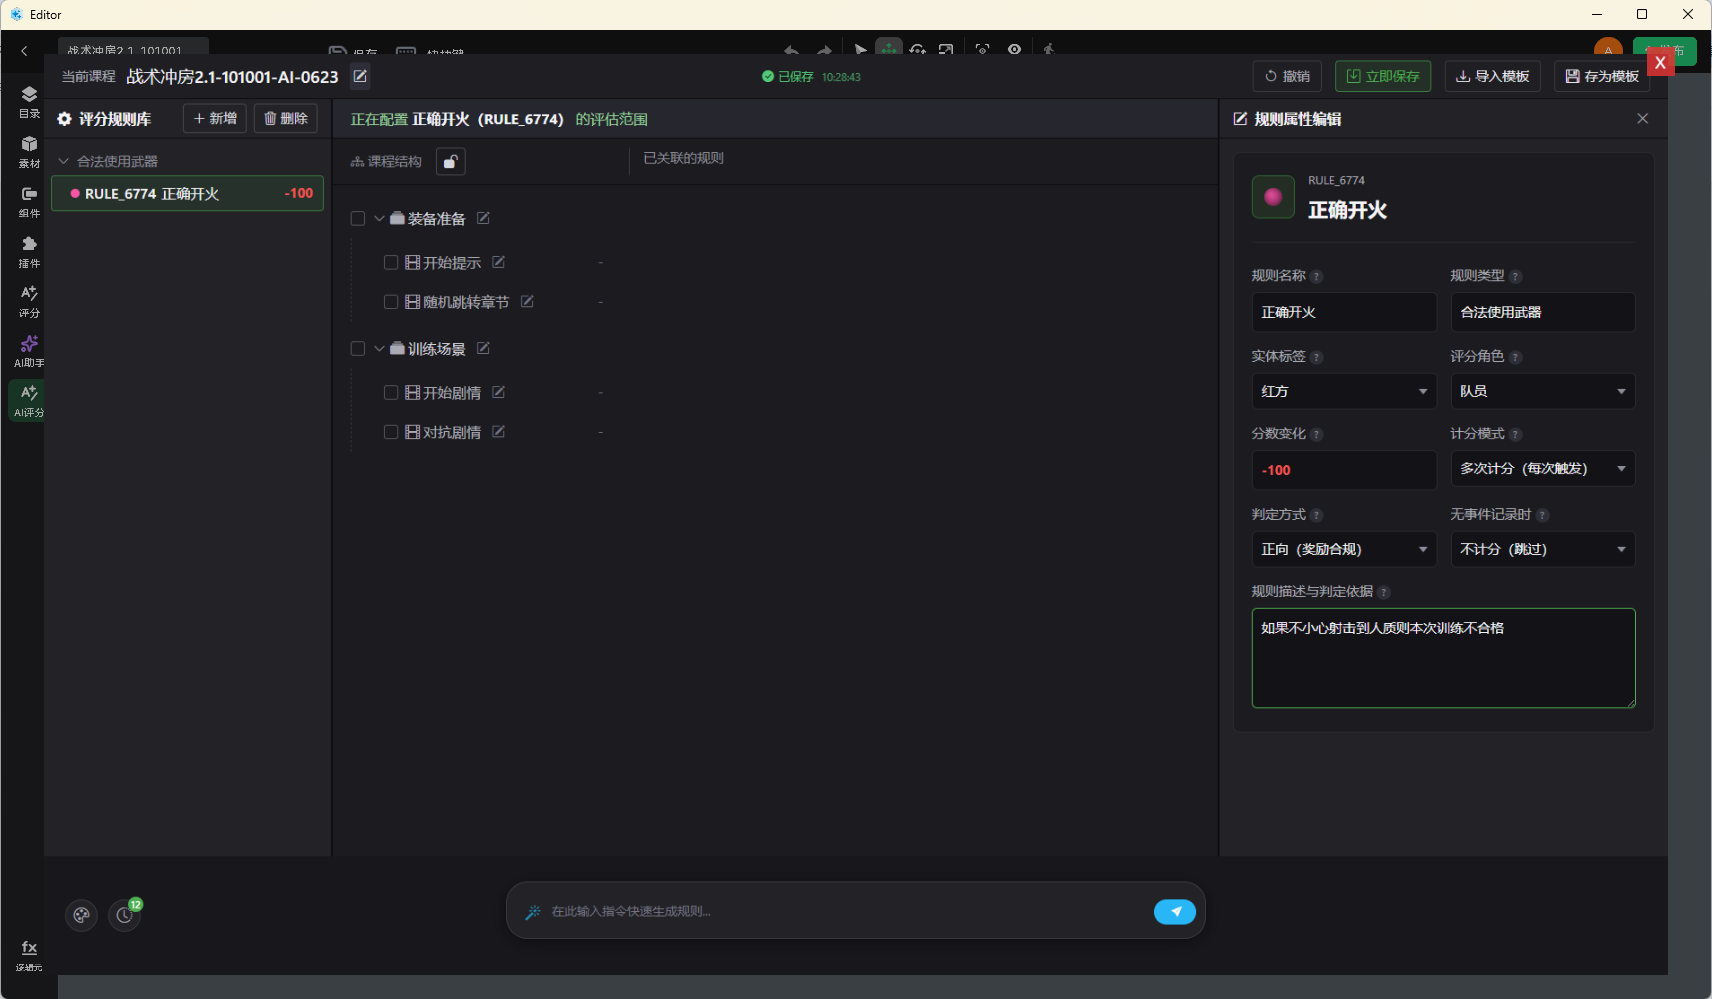
Task: Click the 分数变化 field showing -100
Action: click(1344, 470)
